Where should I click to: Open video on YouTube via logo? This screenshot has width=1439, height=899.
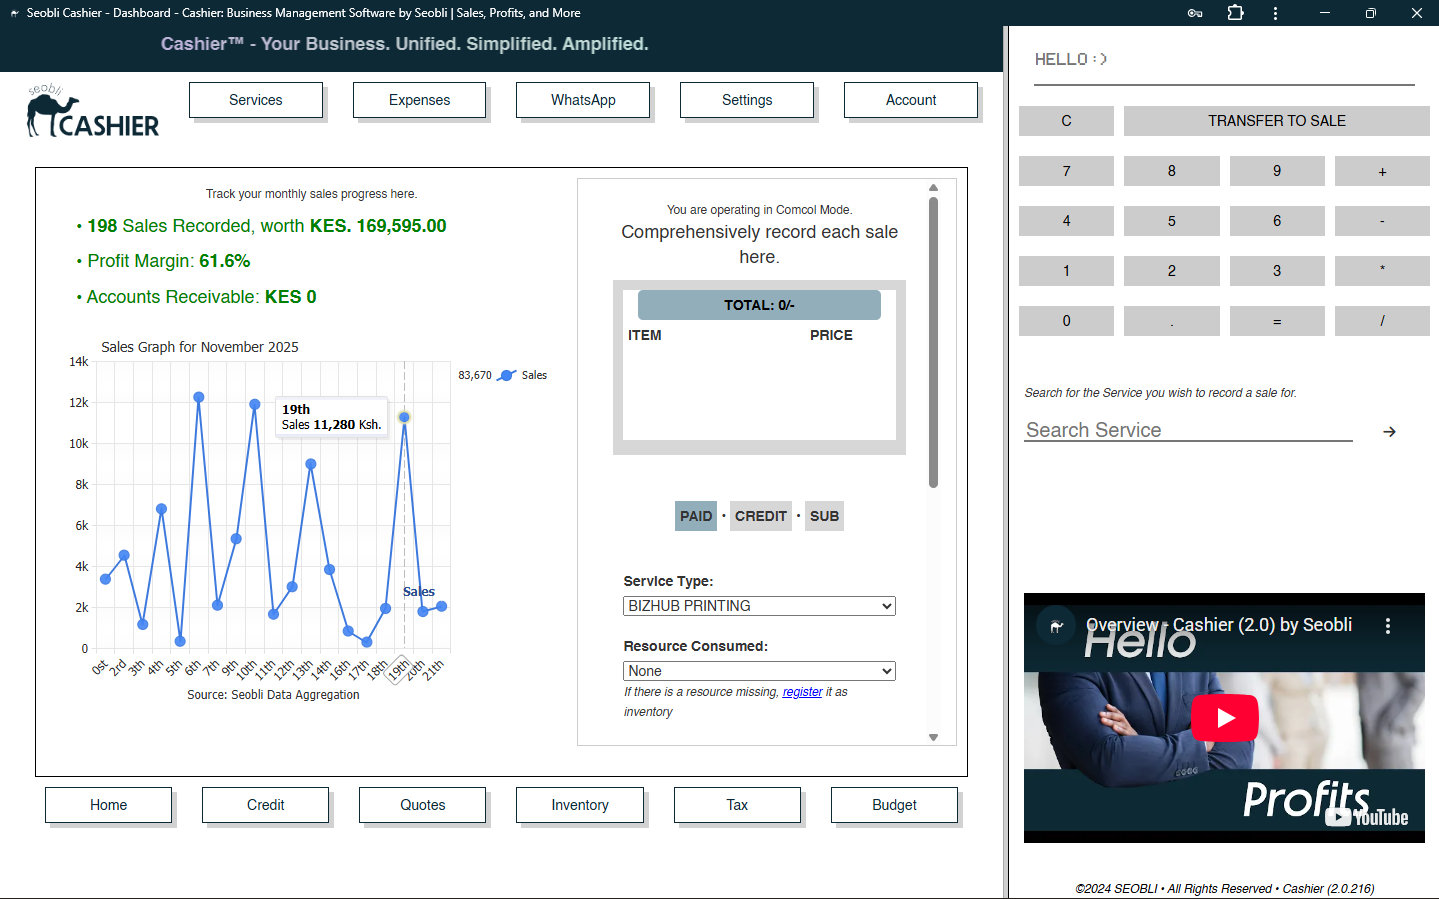click(x=1366, y=817)
